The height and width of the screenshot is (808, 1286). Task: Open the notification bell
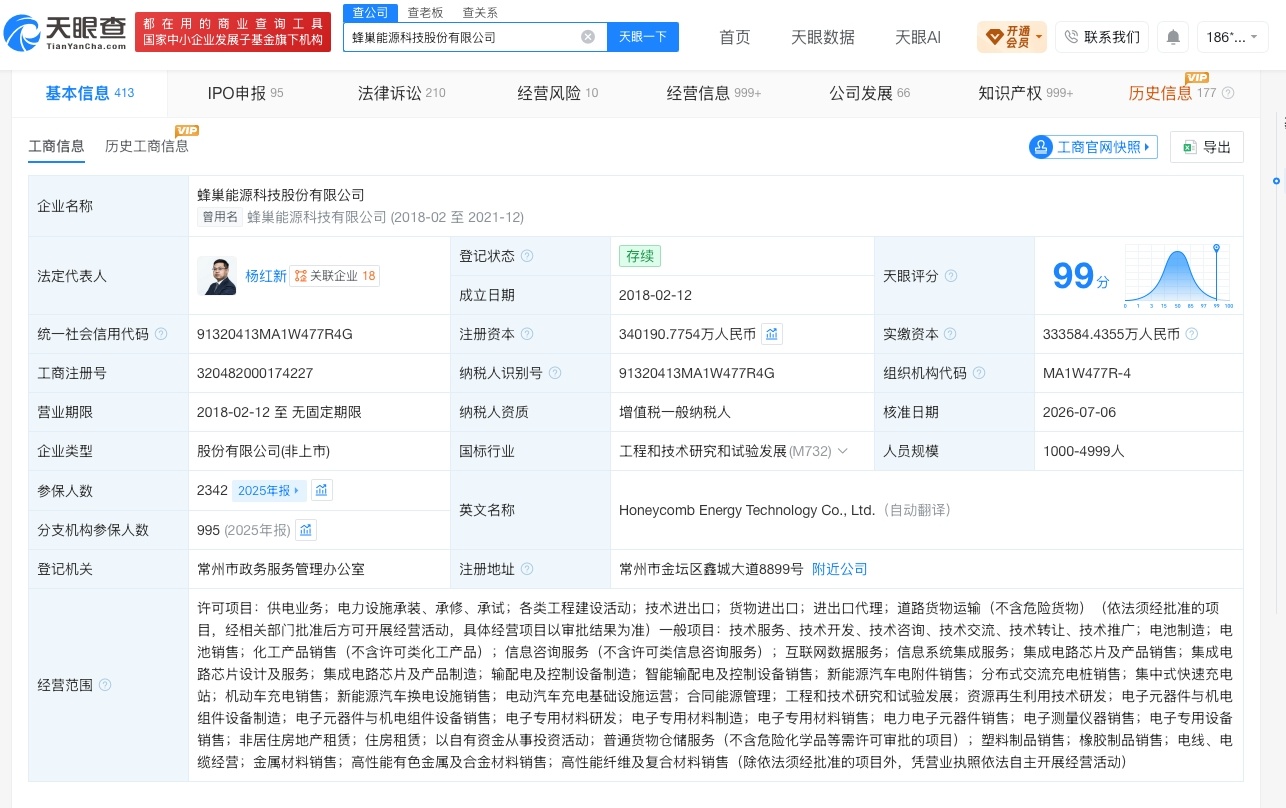click(x=1173, y=37)
